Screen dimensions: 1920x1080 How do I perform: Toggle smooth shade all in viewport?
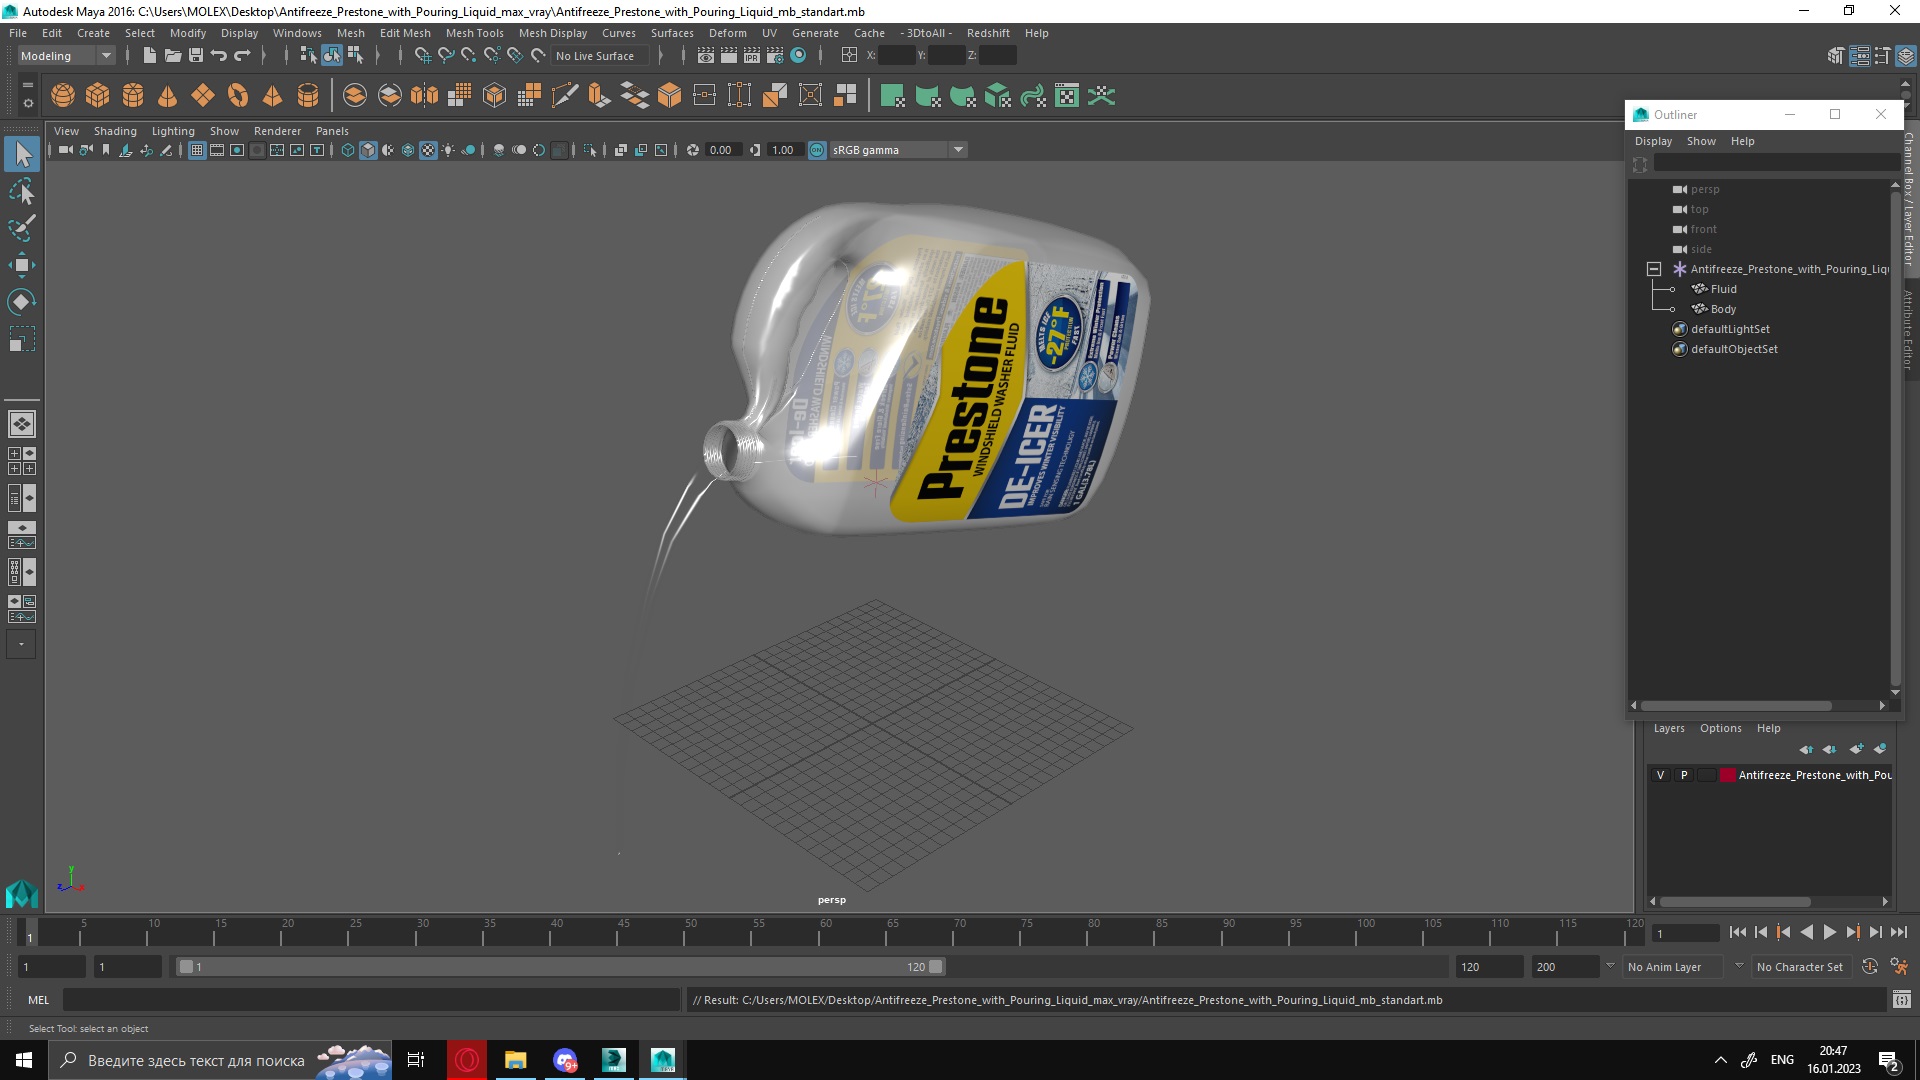pos(368,150)
